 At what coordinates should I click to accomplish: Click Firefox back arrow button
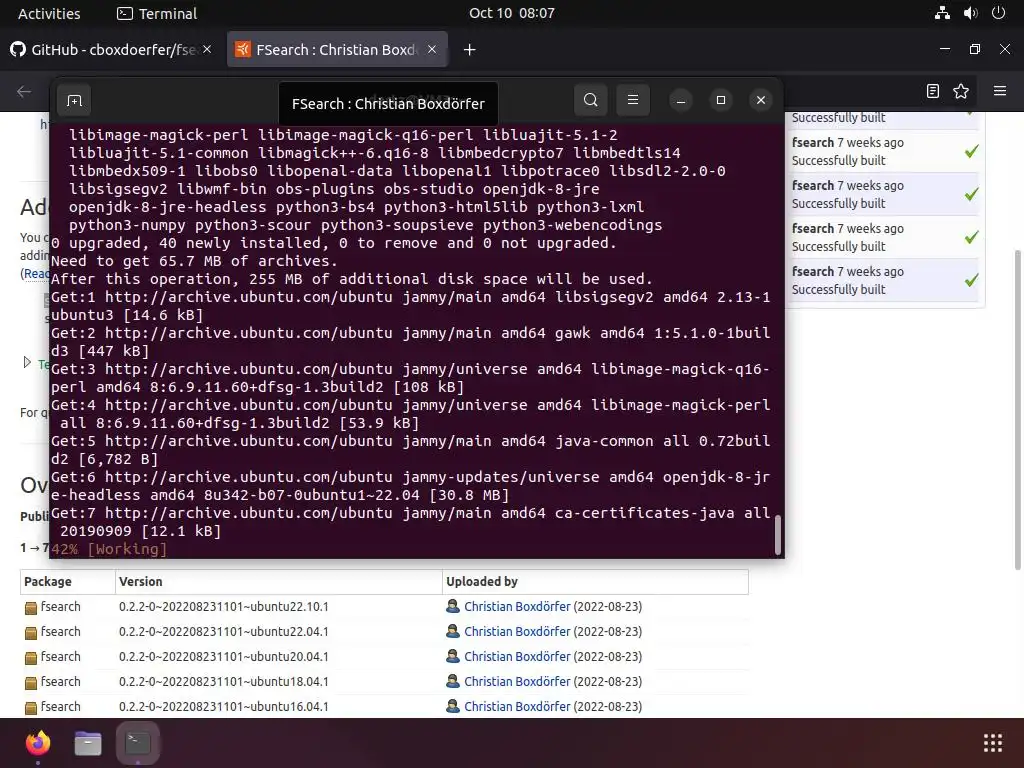point(24,91)
